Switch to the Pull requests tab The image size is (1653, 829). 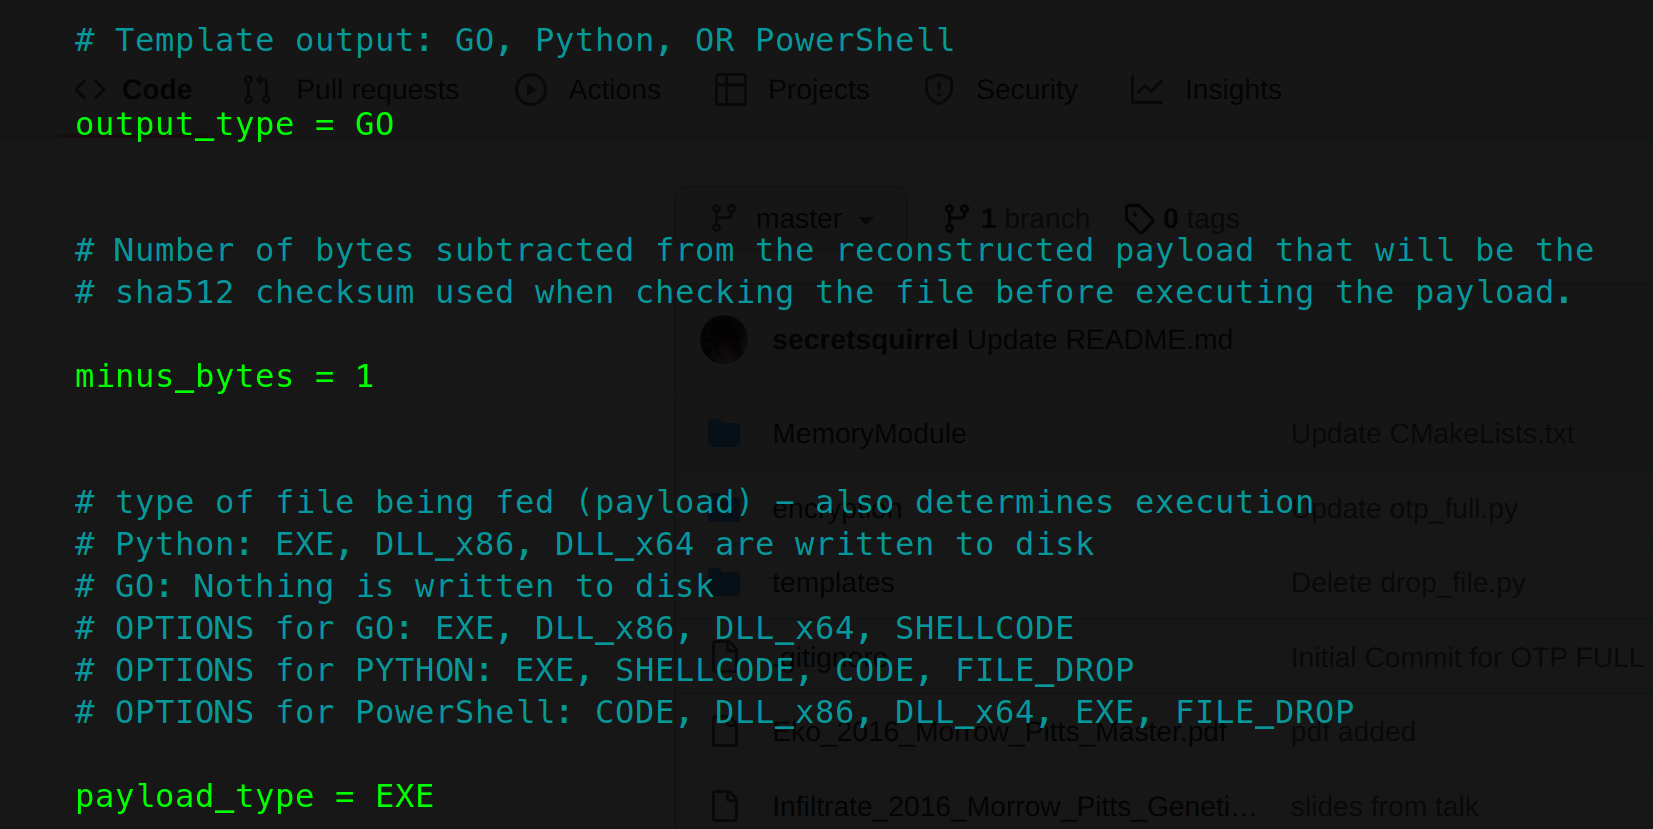point(377,90)
